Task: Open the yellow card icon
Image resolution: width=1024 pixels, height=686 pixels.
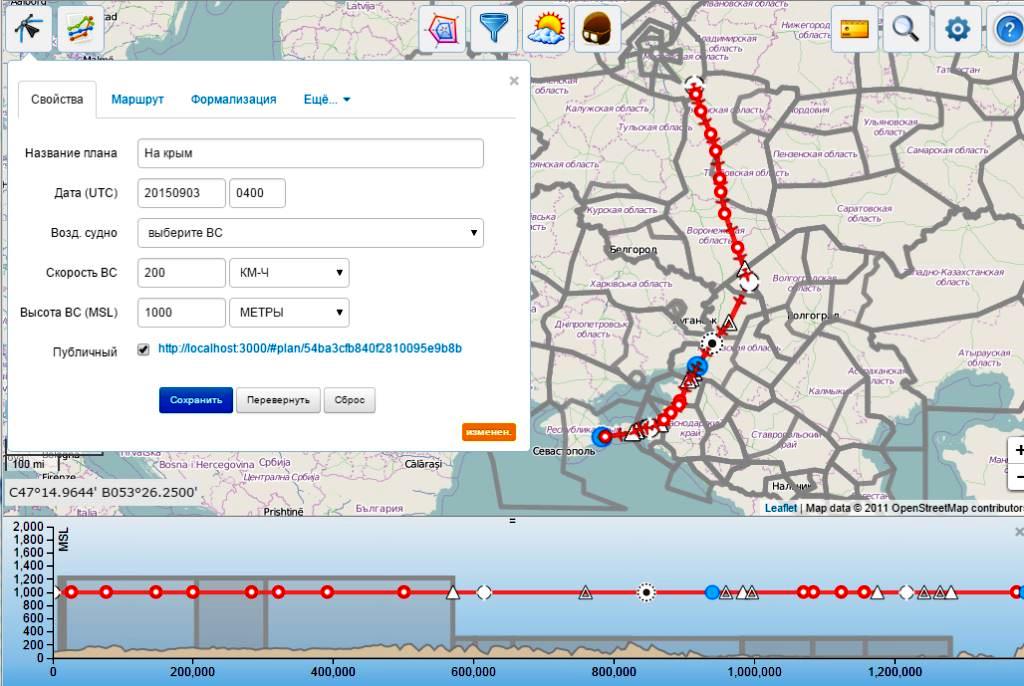Action: click(854, 29)
